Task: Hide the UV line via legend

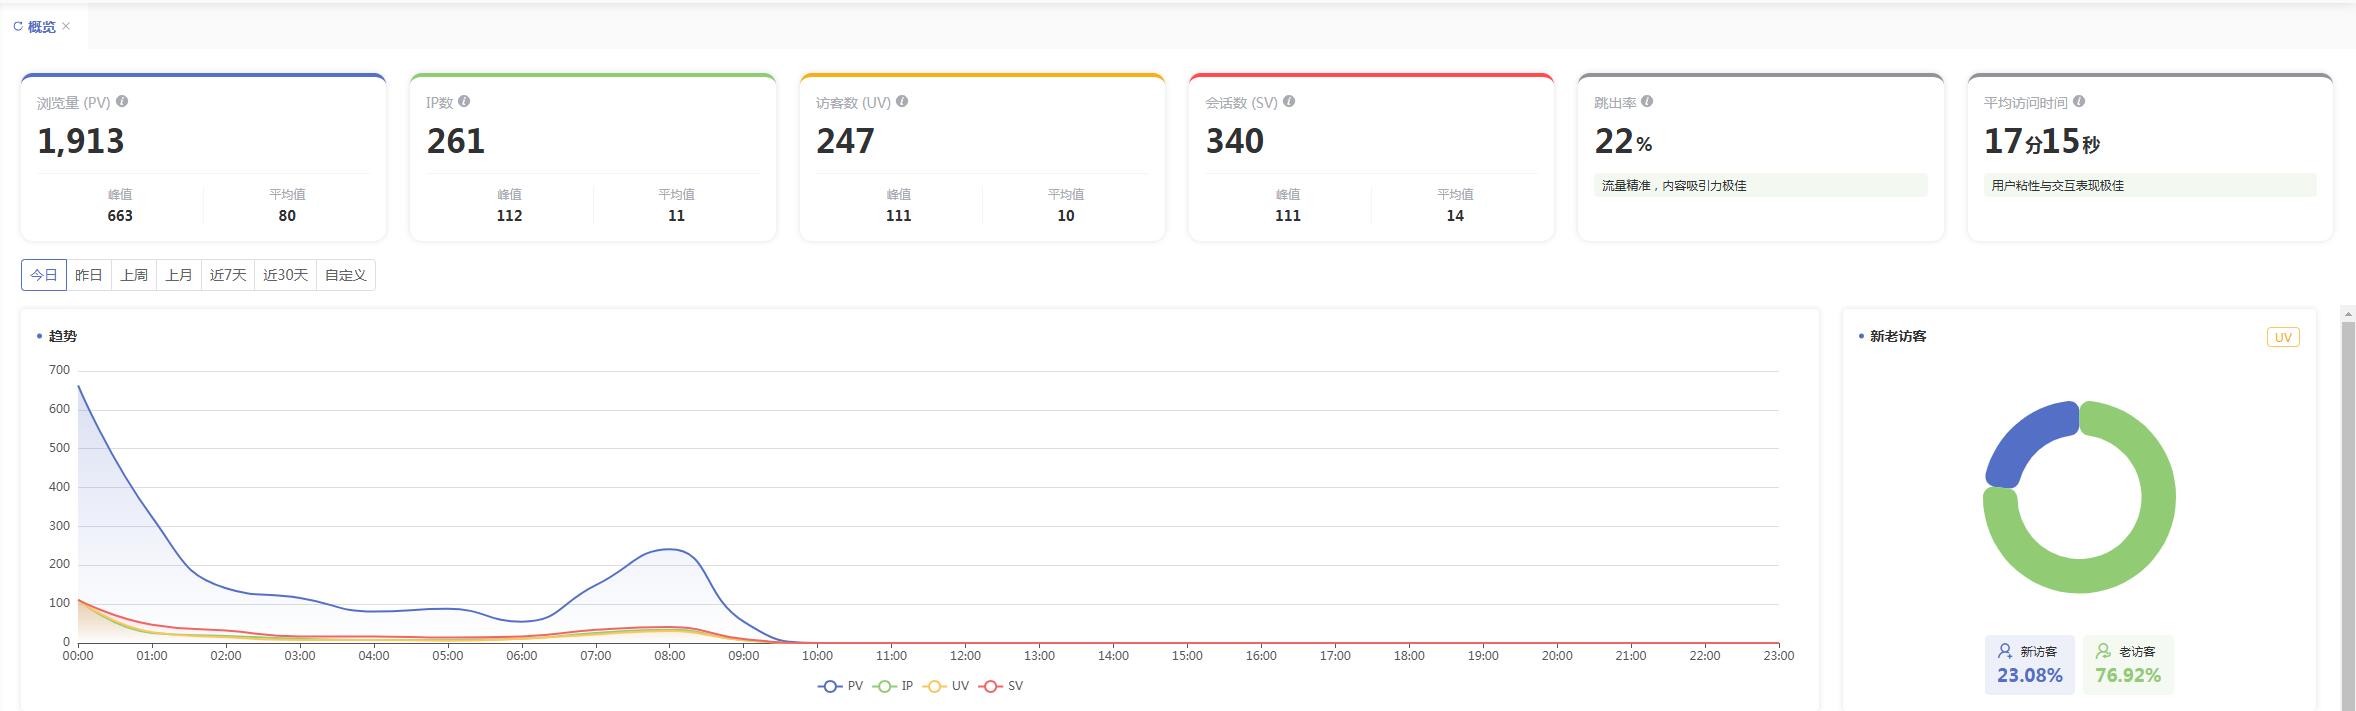Action: click(946, 686)
